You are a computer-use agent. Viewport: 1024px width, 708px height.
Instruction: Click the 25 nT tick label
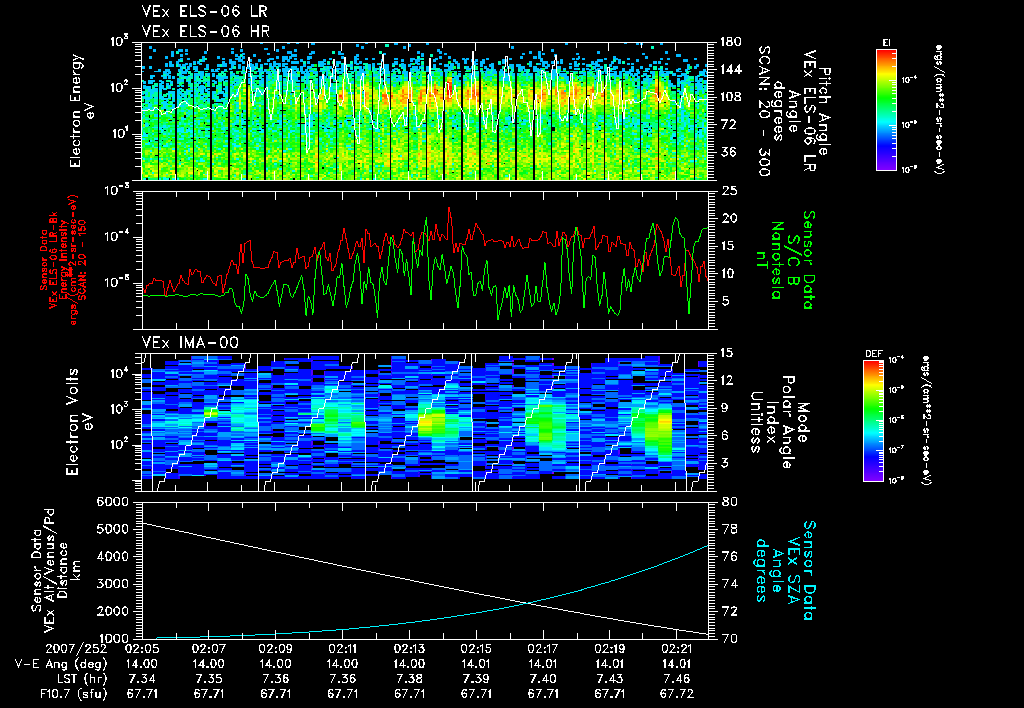(x=728, y=191)
